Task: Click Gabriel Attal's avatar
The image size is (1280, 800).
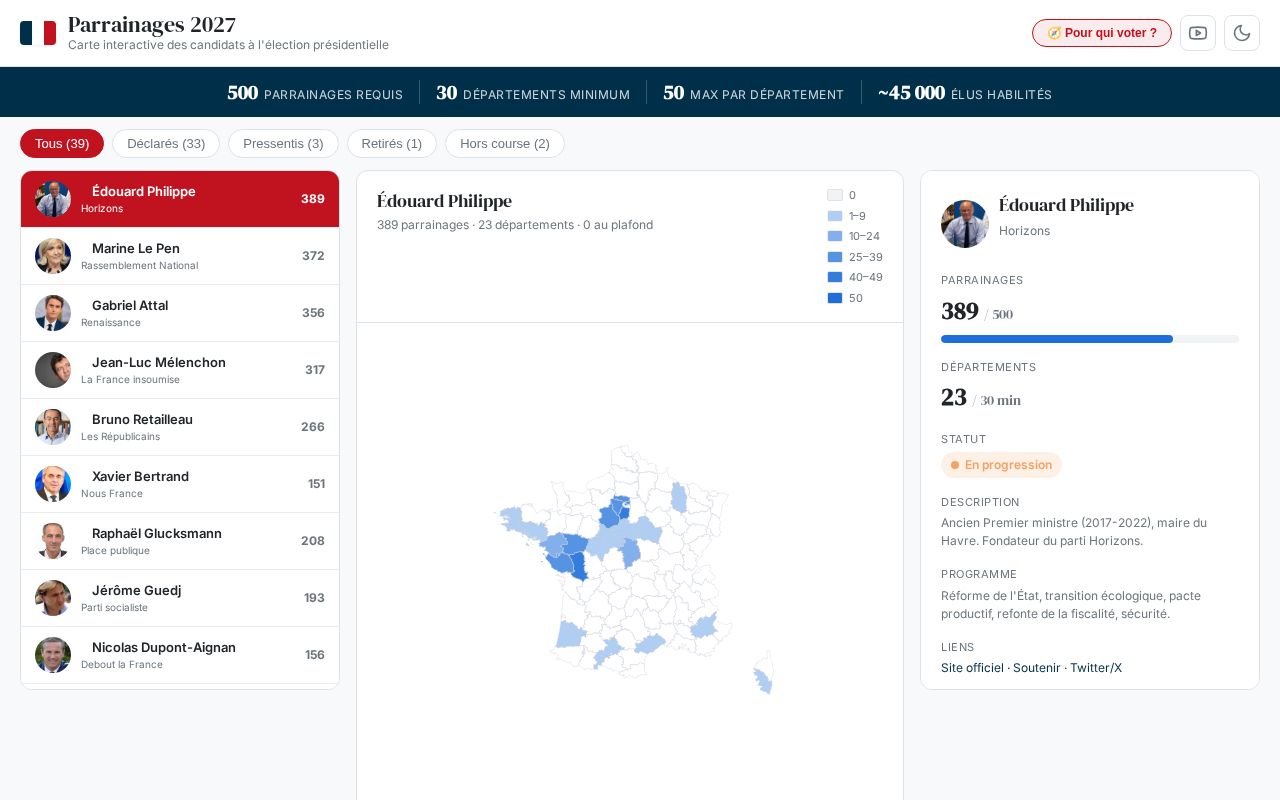Action: (x=53, y=313)
